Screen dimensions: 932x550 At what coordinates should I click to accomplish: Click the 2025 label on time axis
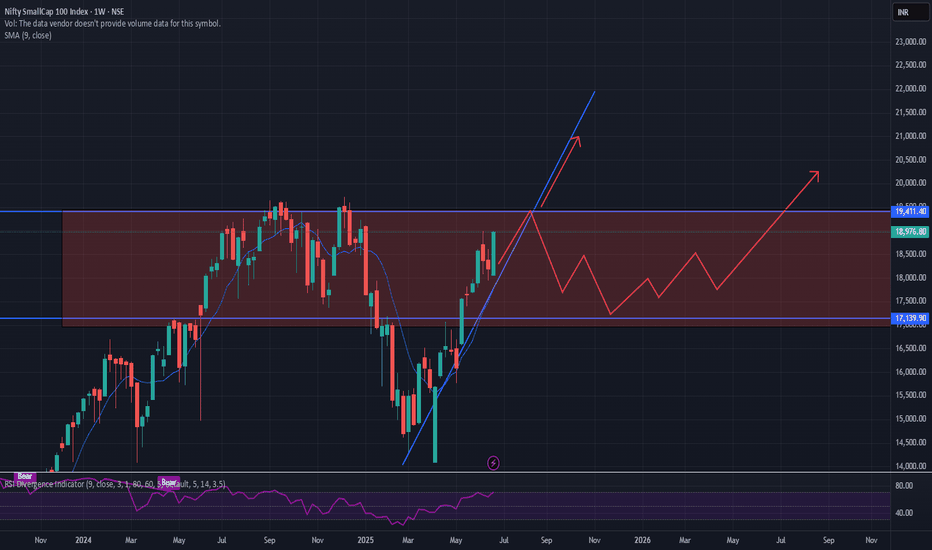[x=366, y=540]
